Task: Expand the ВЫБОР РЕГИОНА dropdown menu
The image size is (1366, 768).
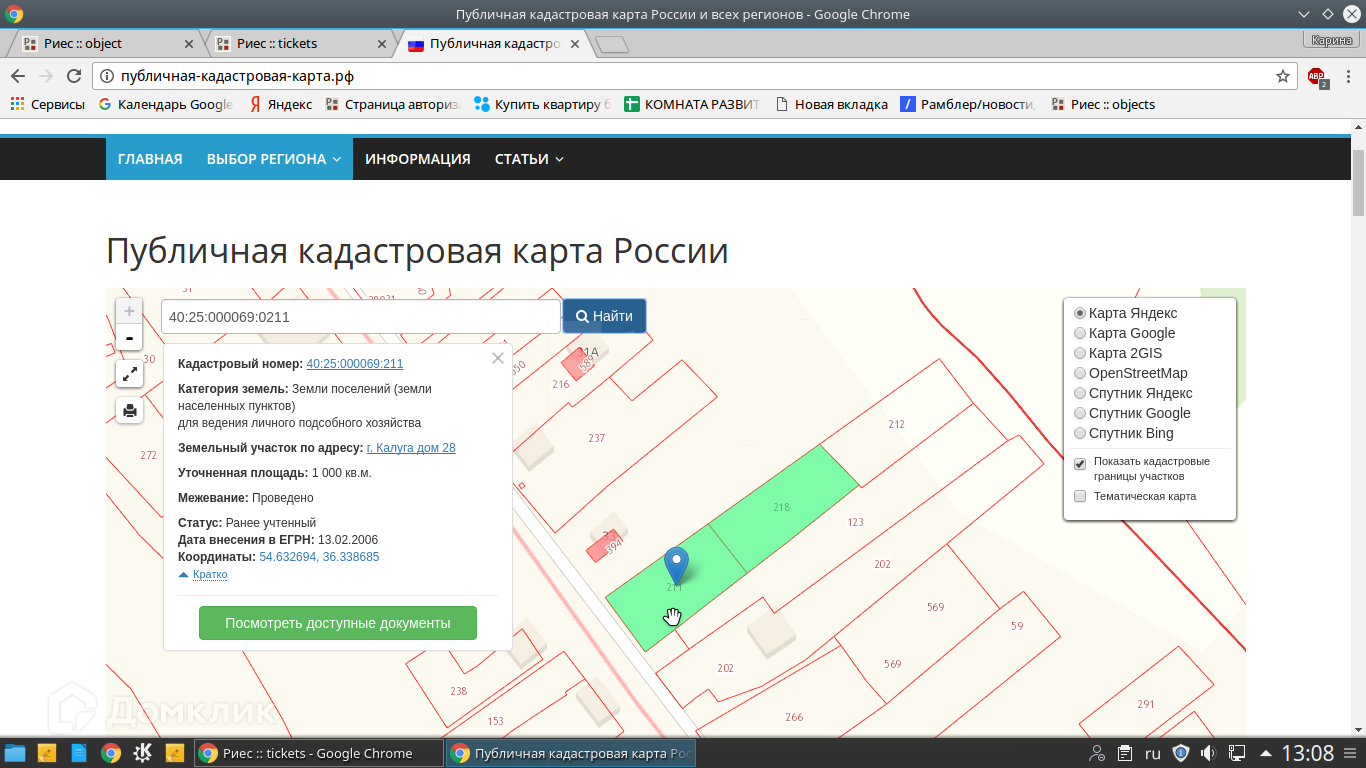Action: (x=274, y=159)
